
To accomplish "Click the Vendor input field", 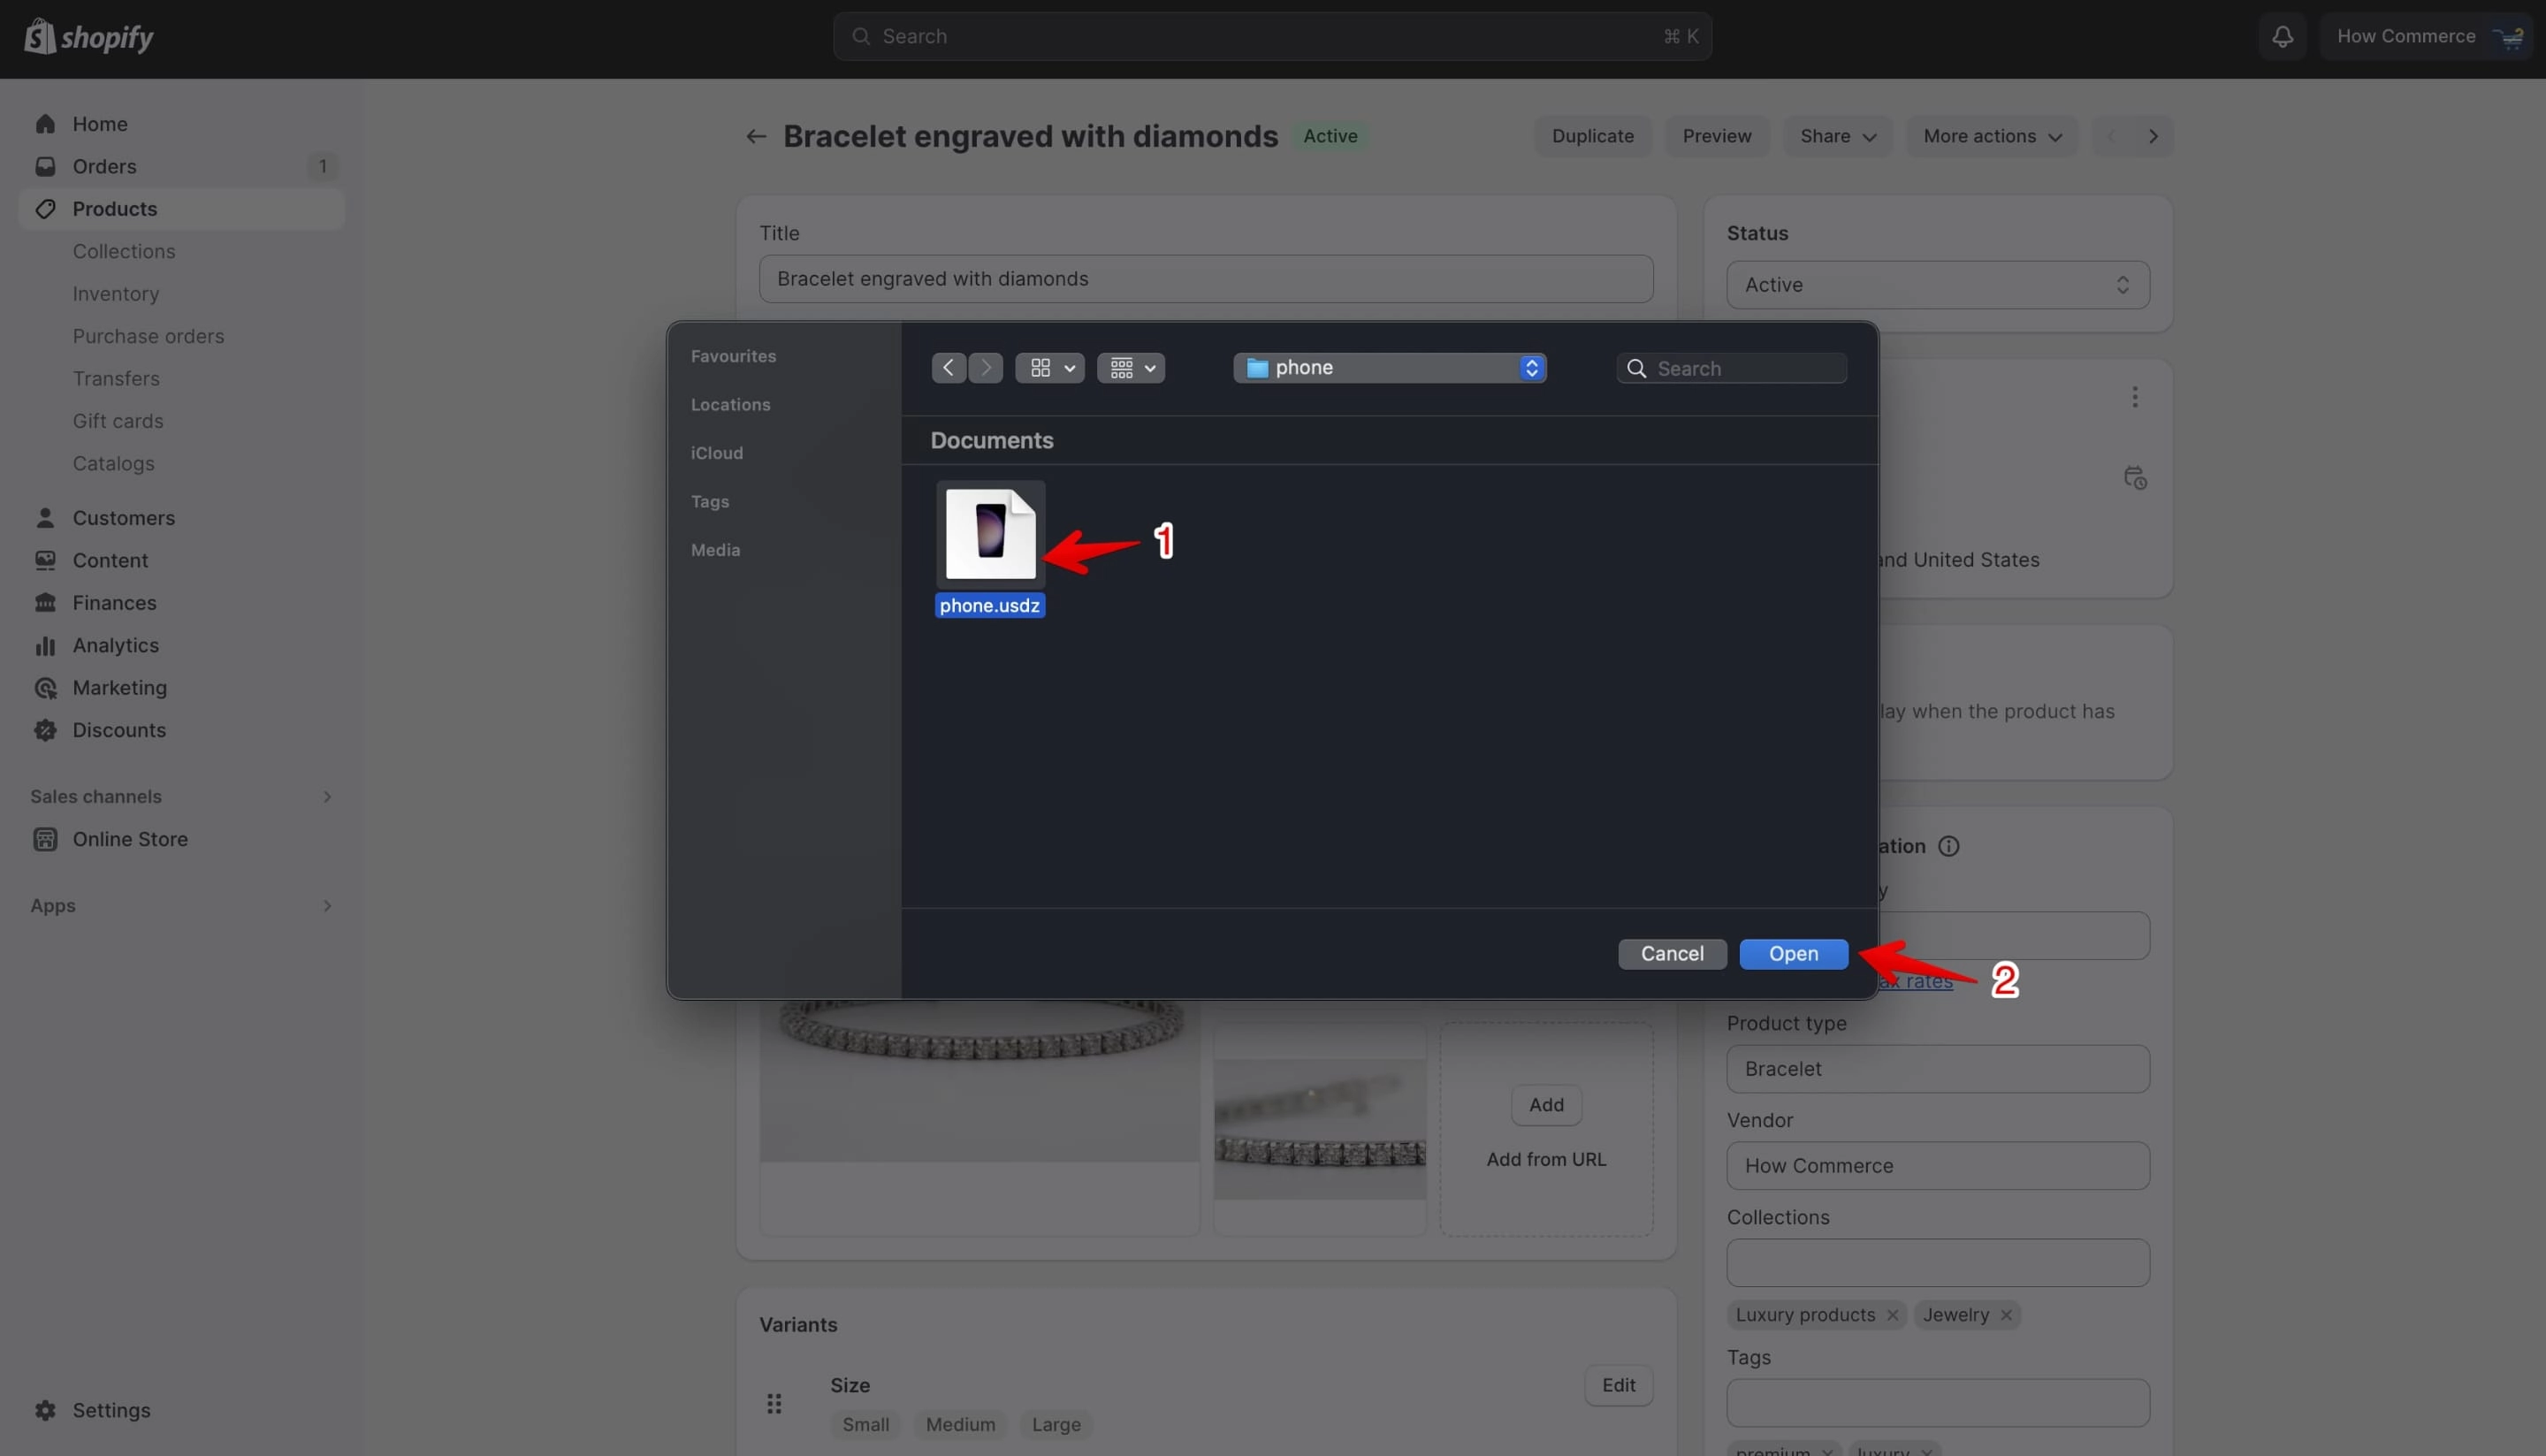I will [1937, 1166].
